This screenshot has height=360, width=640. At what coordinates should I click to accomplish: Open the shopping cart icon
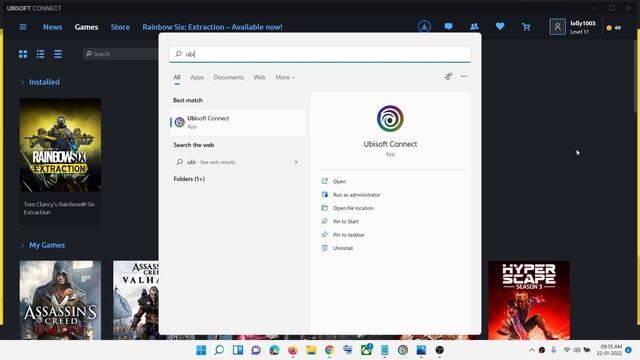click(x=526, y=27)
